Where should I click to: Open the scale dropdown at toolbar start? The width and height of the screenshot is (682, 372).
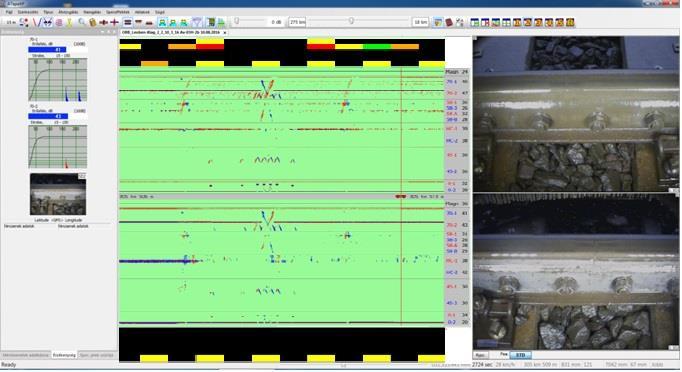click(x=10, y=22)
